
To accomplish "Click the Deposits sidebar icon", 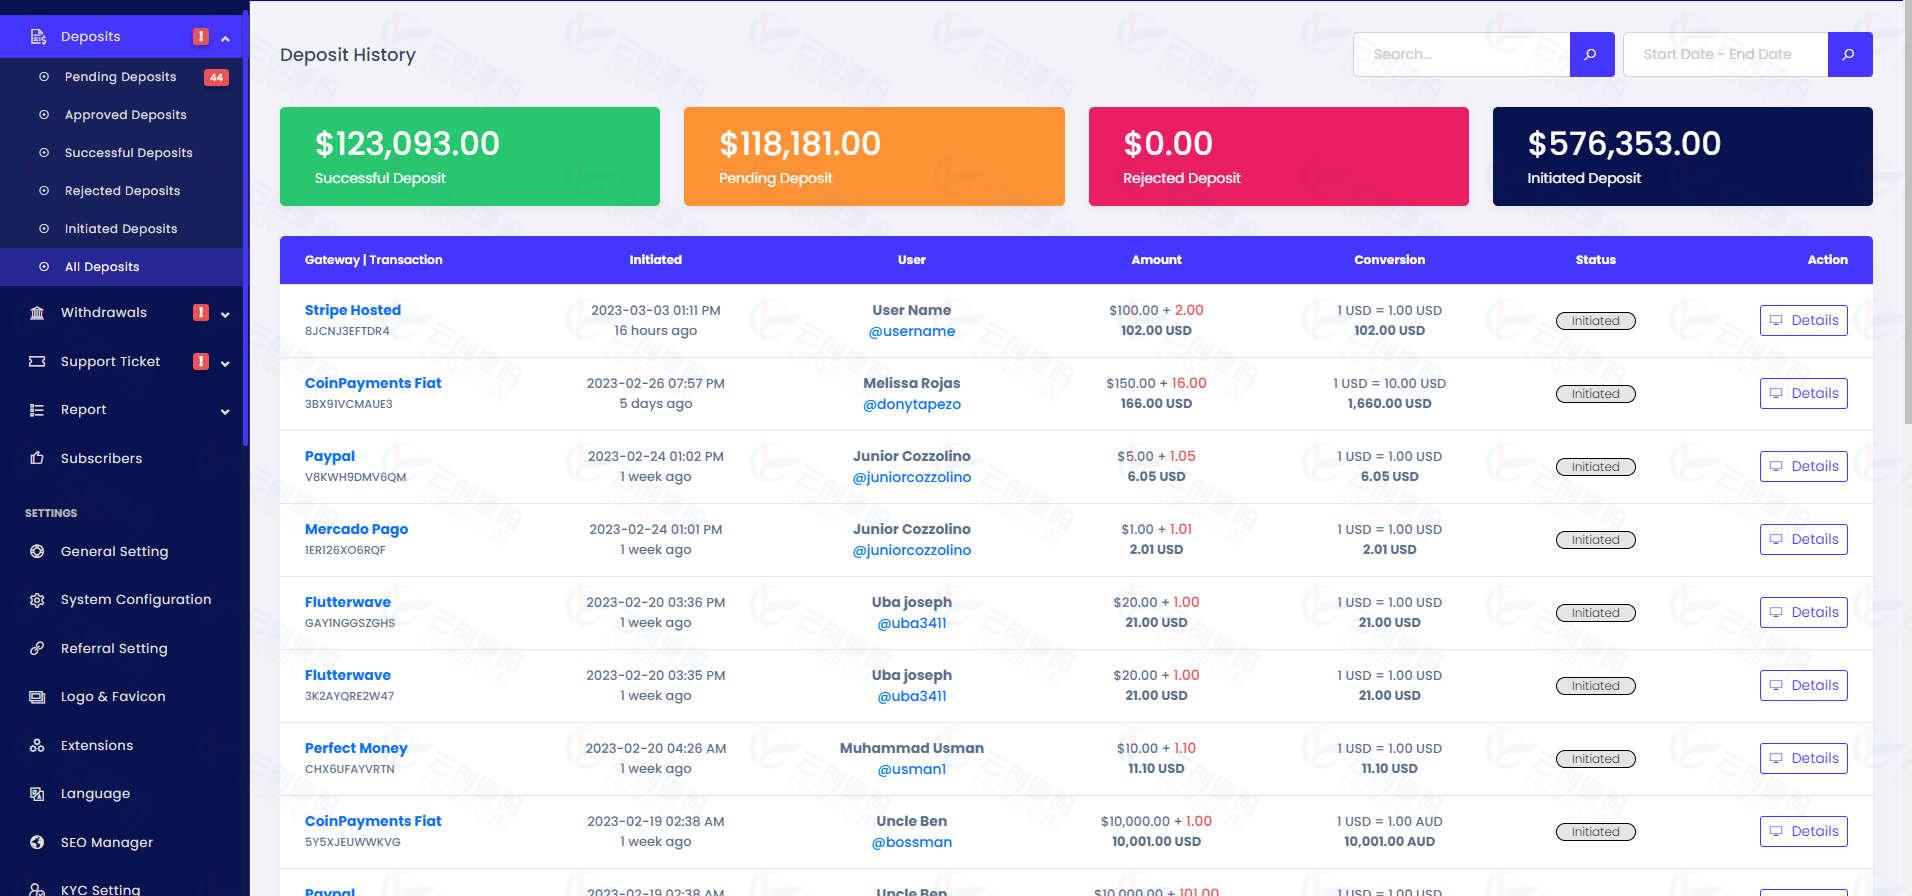I will click(x=38, y=37).
